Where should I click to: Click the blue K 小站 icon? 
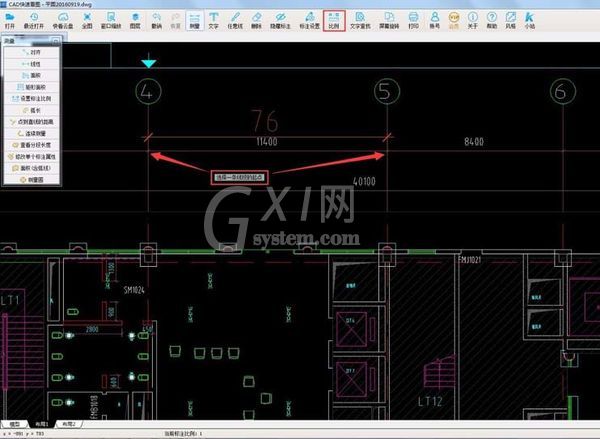530,20
